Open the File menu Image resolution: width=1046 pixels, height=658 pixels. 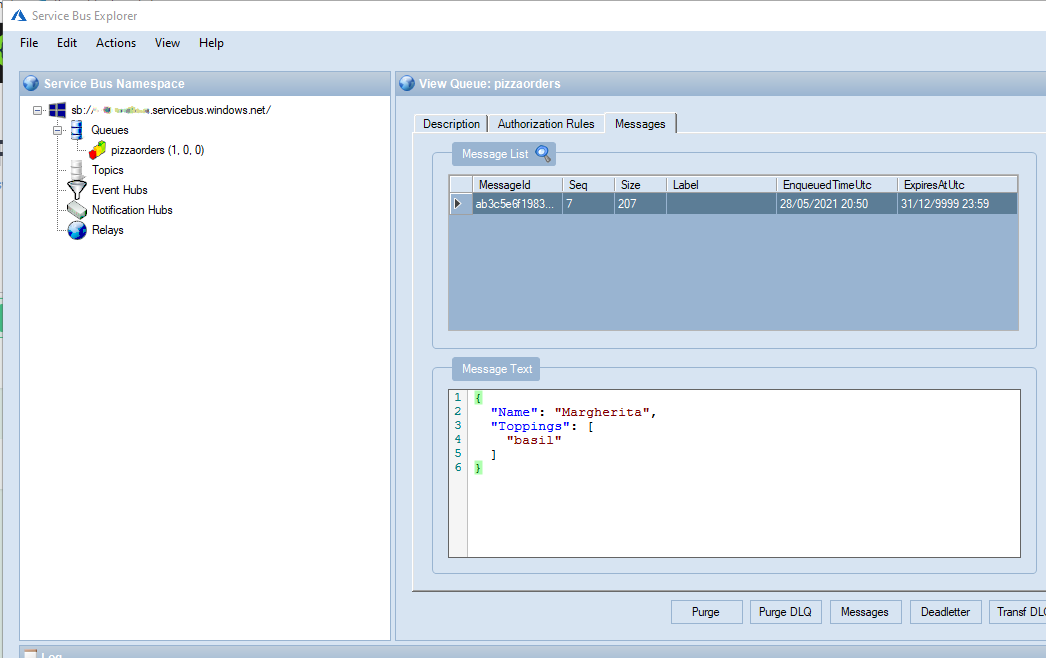pyautogui.click(x=29, y=43)
